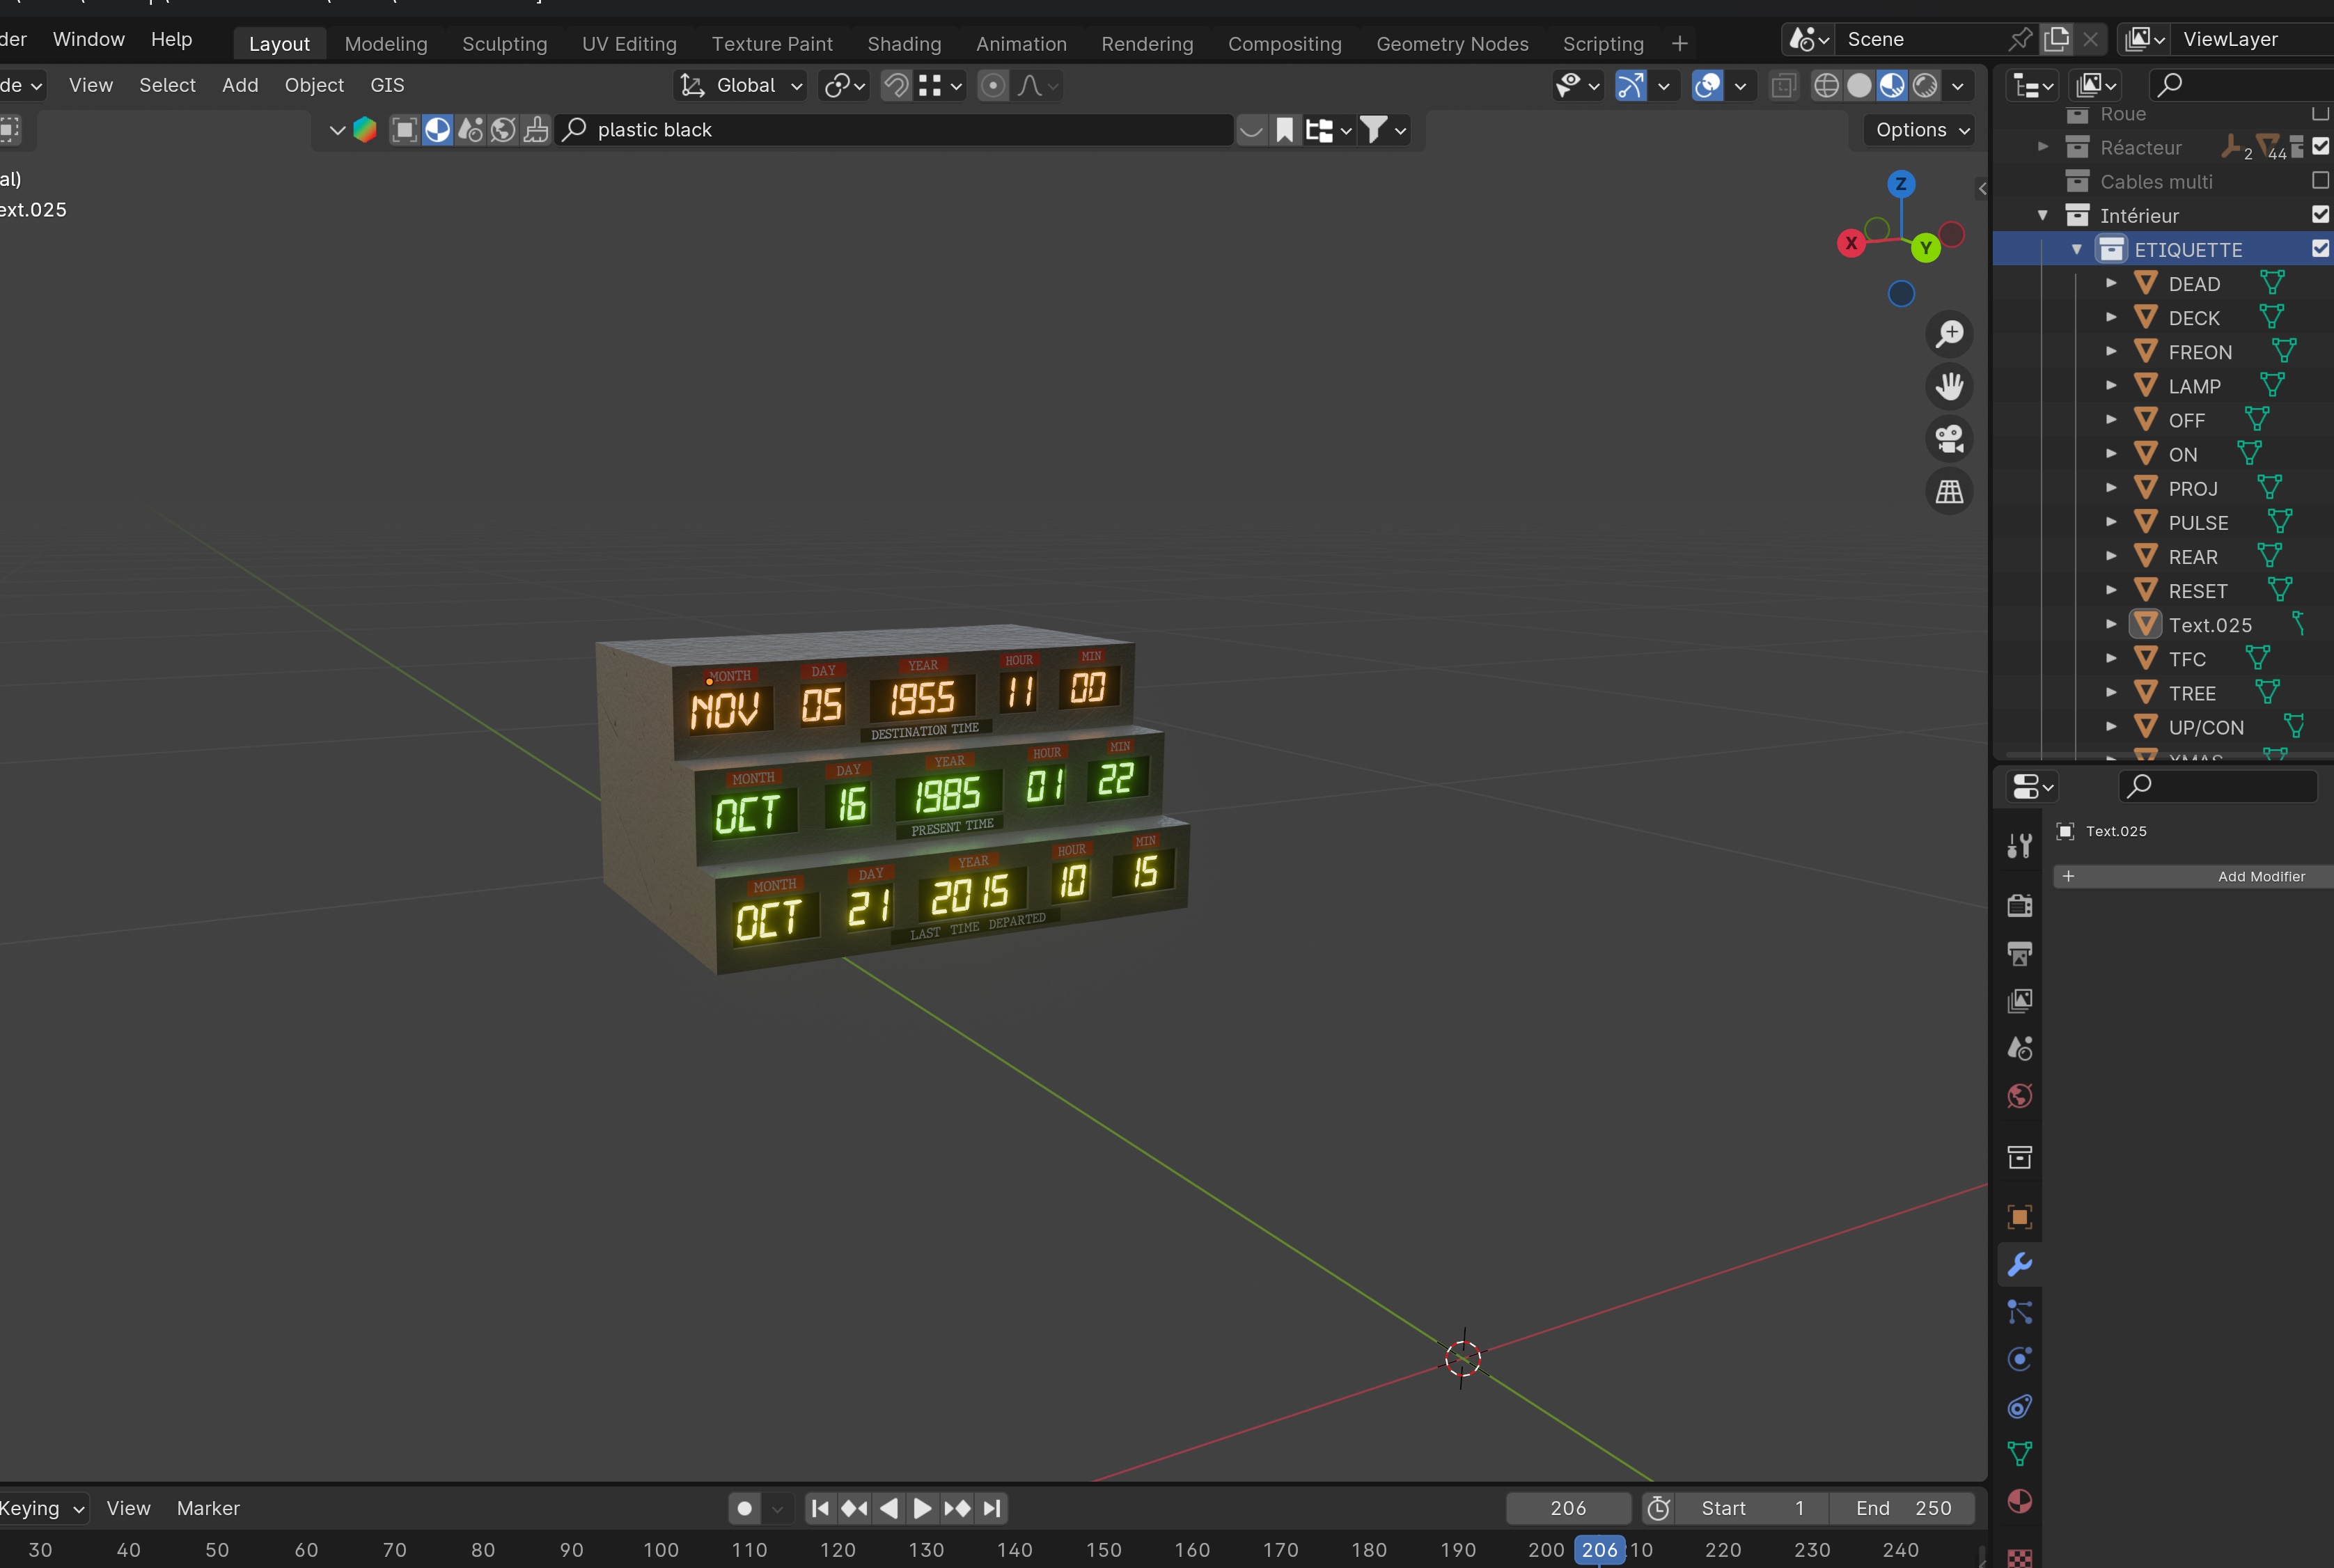Open the GIS menu
Image resolution: width=2334 pixels, height=1568 pixels.
point(387,86)
